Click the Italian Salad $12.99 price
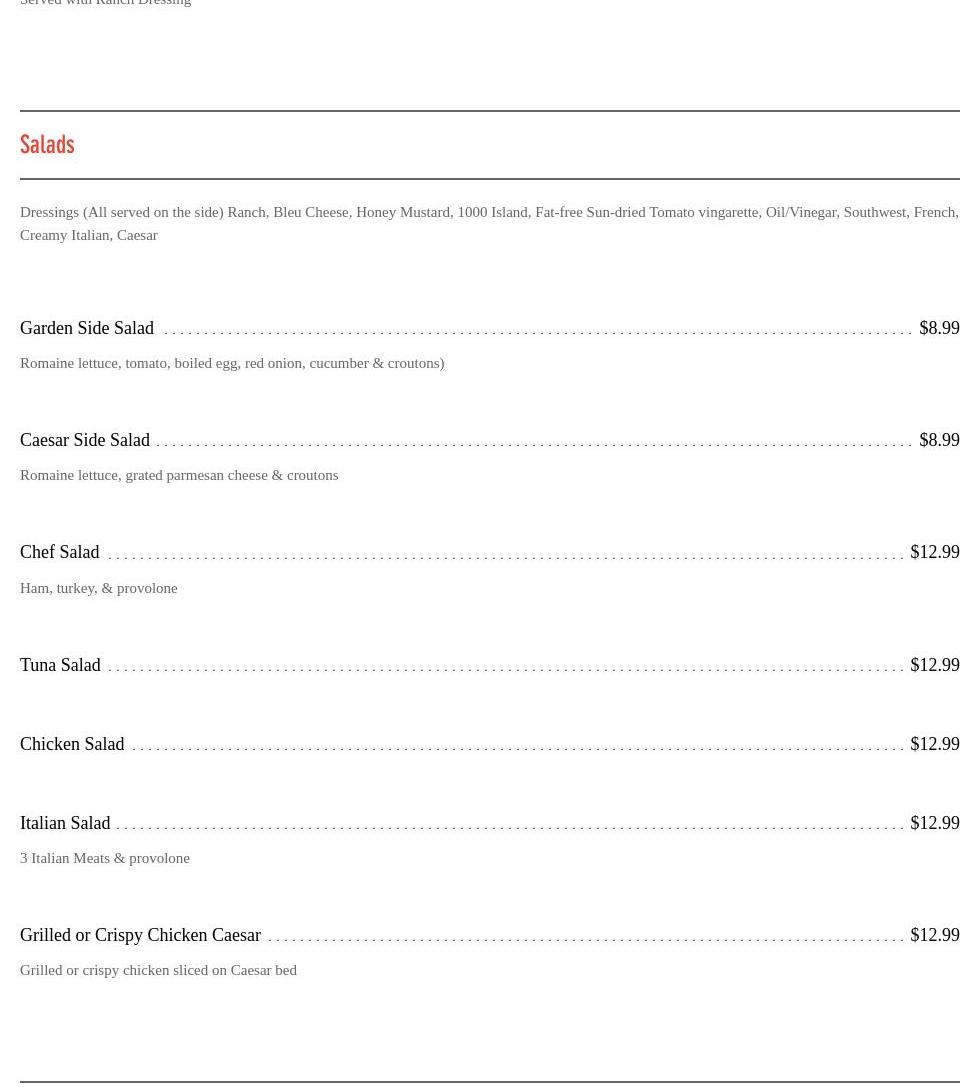965x1087 pixels. 935,824
